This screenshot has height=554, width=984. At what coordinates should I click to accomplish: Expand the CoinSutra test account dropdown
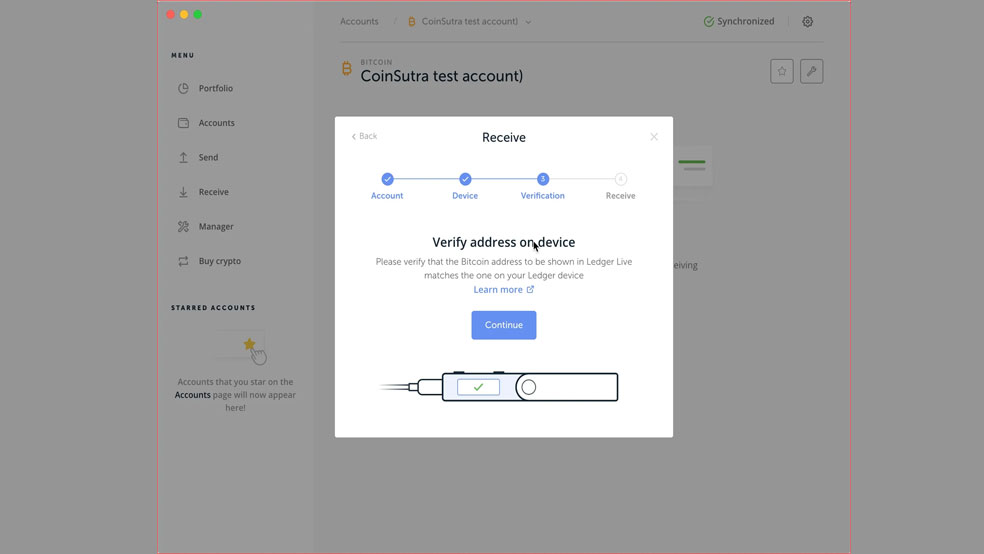point(528,22)
